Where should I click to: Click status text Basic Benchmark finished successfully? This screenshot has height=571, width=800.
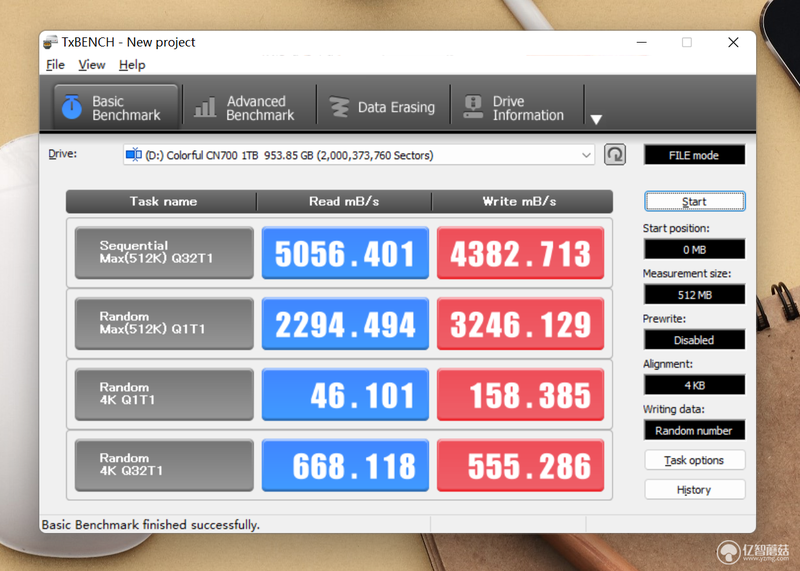(x=151, y=525)
